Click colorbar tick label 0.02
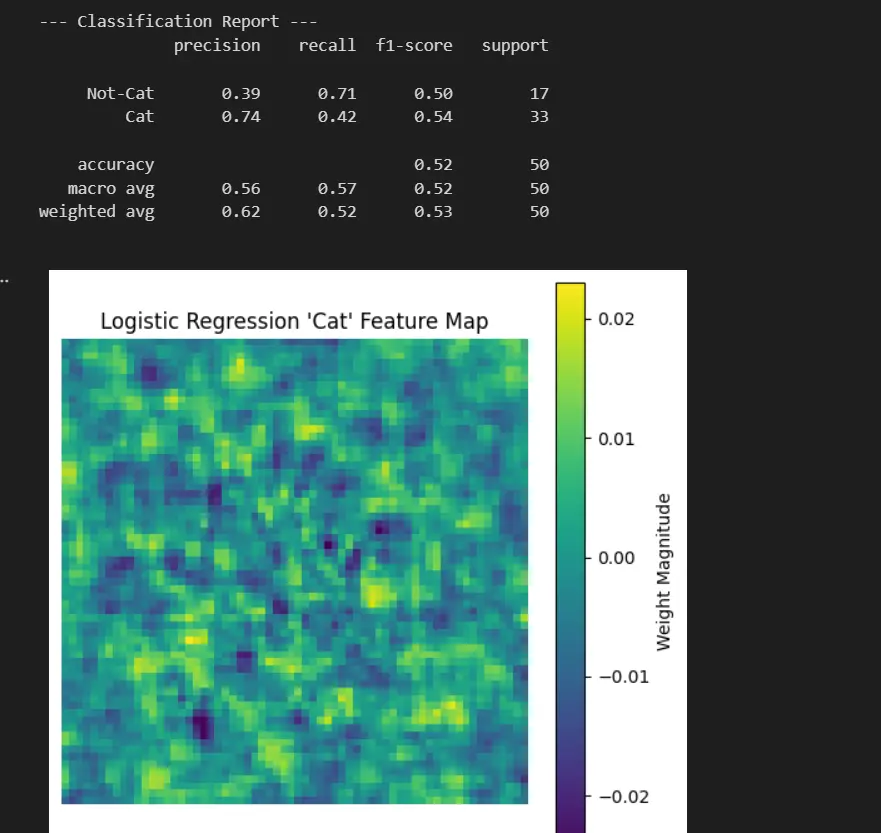This screenshot has height=833, width=881. click(616, 319)
